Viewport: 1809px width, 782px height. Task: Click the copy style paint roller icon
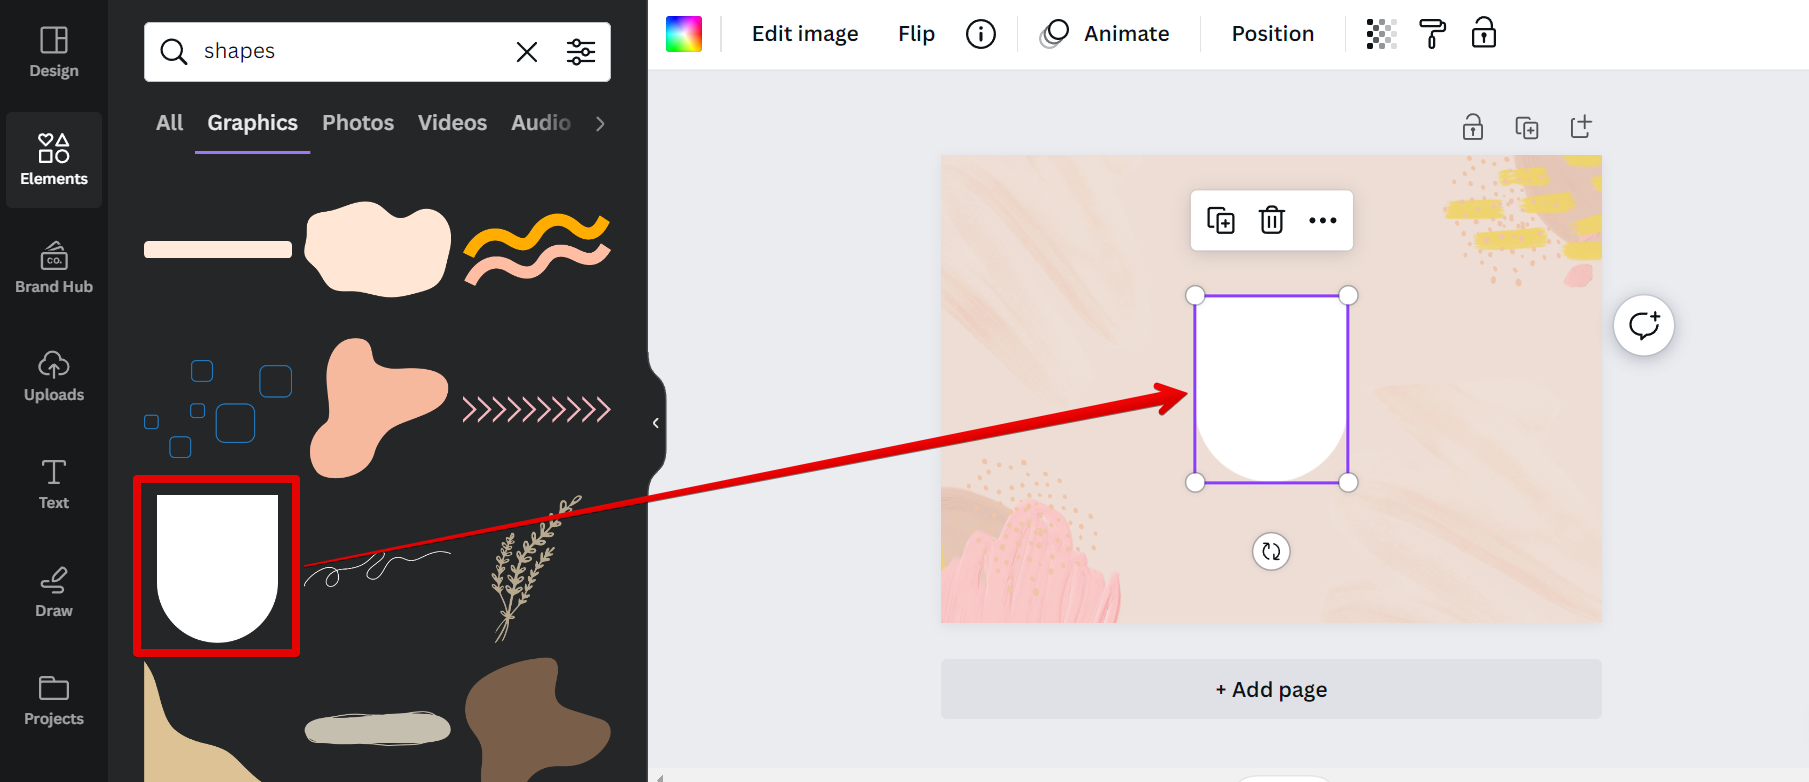pyautogui.click(x=1433, y=34)
